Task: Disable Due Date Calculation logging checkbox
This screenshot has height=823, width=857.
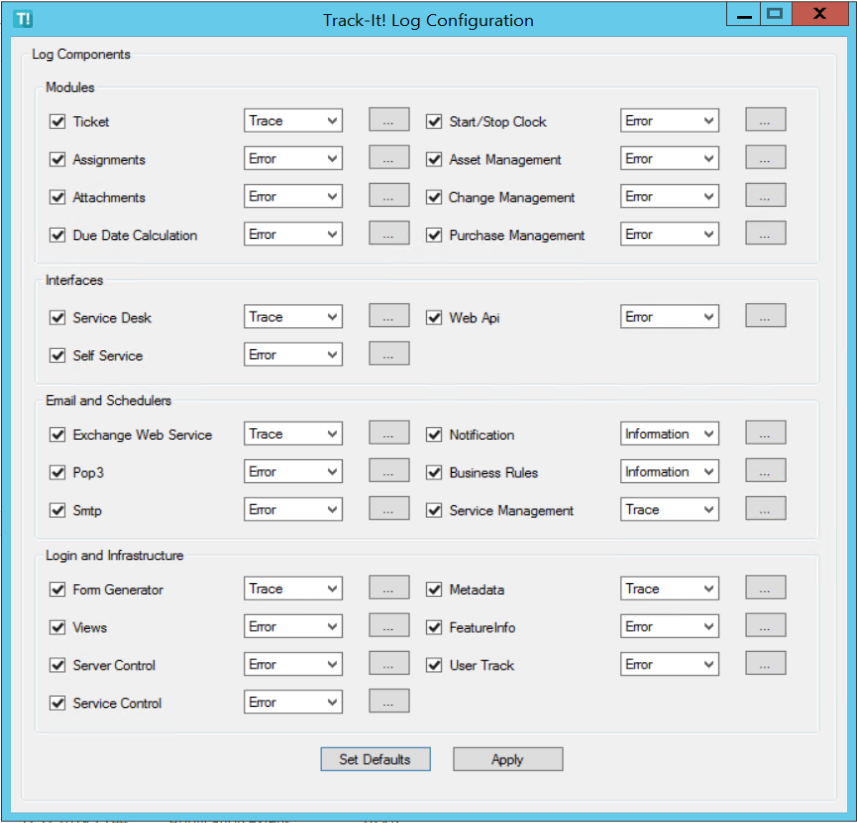Action: (57, 235)
